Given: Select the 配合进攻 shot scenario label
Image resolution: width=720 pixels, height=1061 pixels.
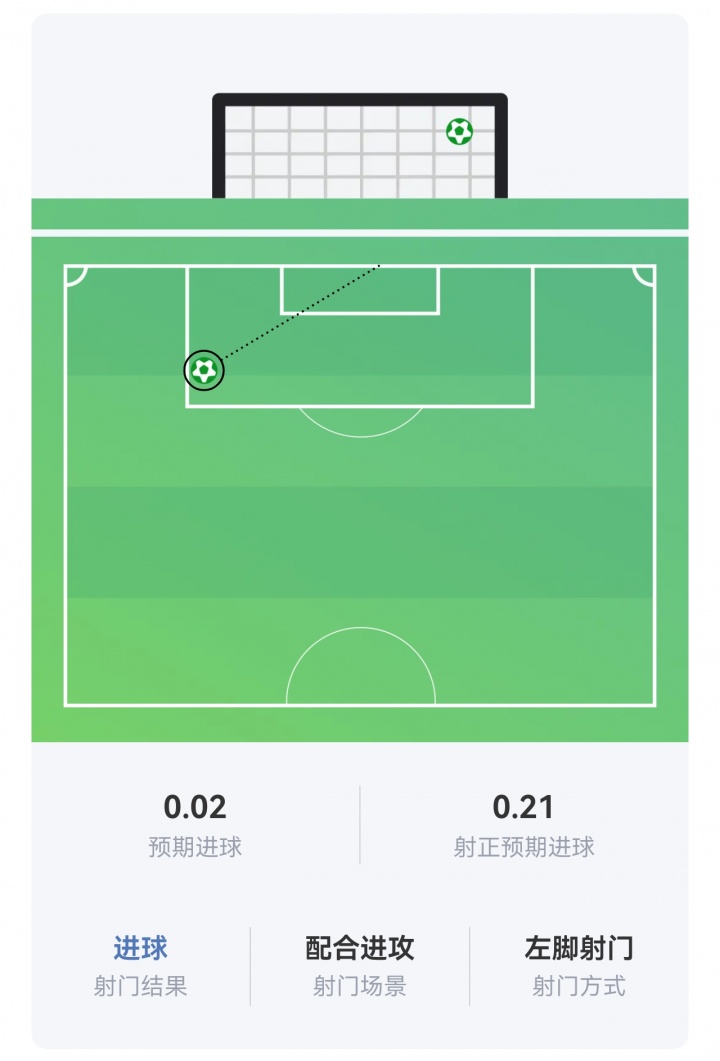Looking at the screenshot, I should [359, 948].
